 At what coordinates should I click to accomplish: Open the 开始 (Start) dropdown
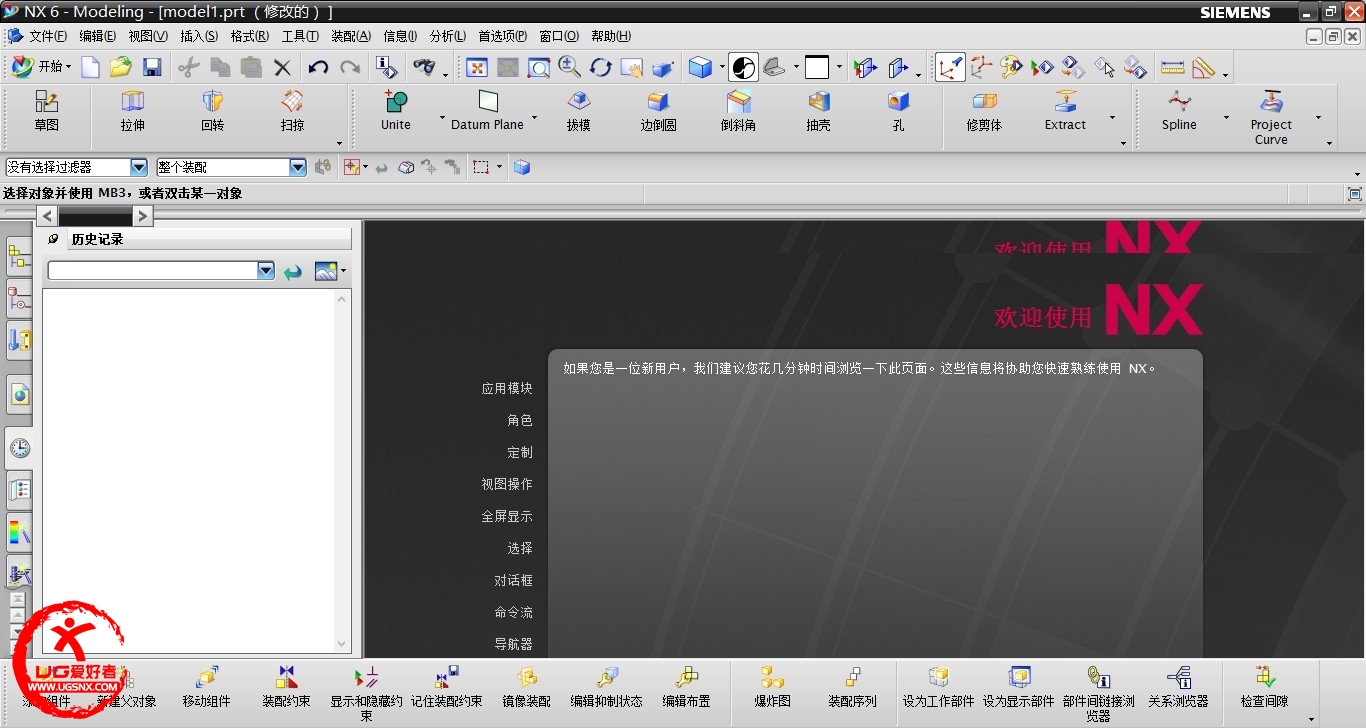41,67
